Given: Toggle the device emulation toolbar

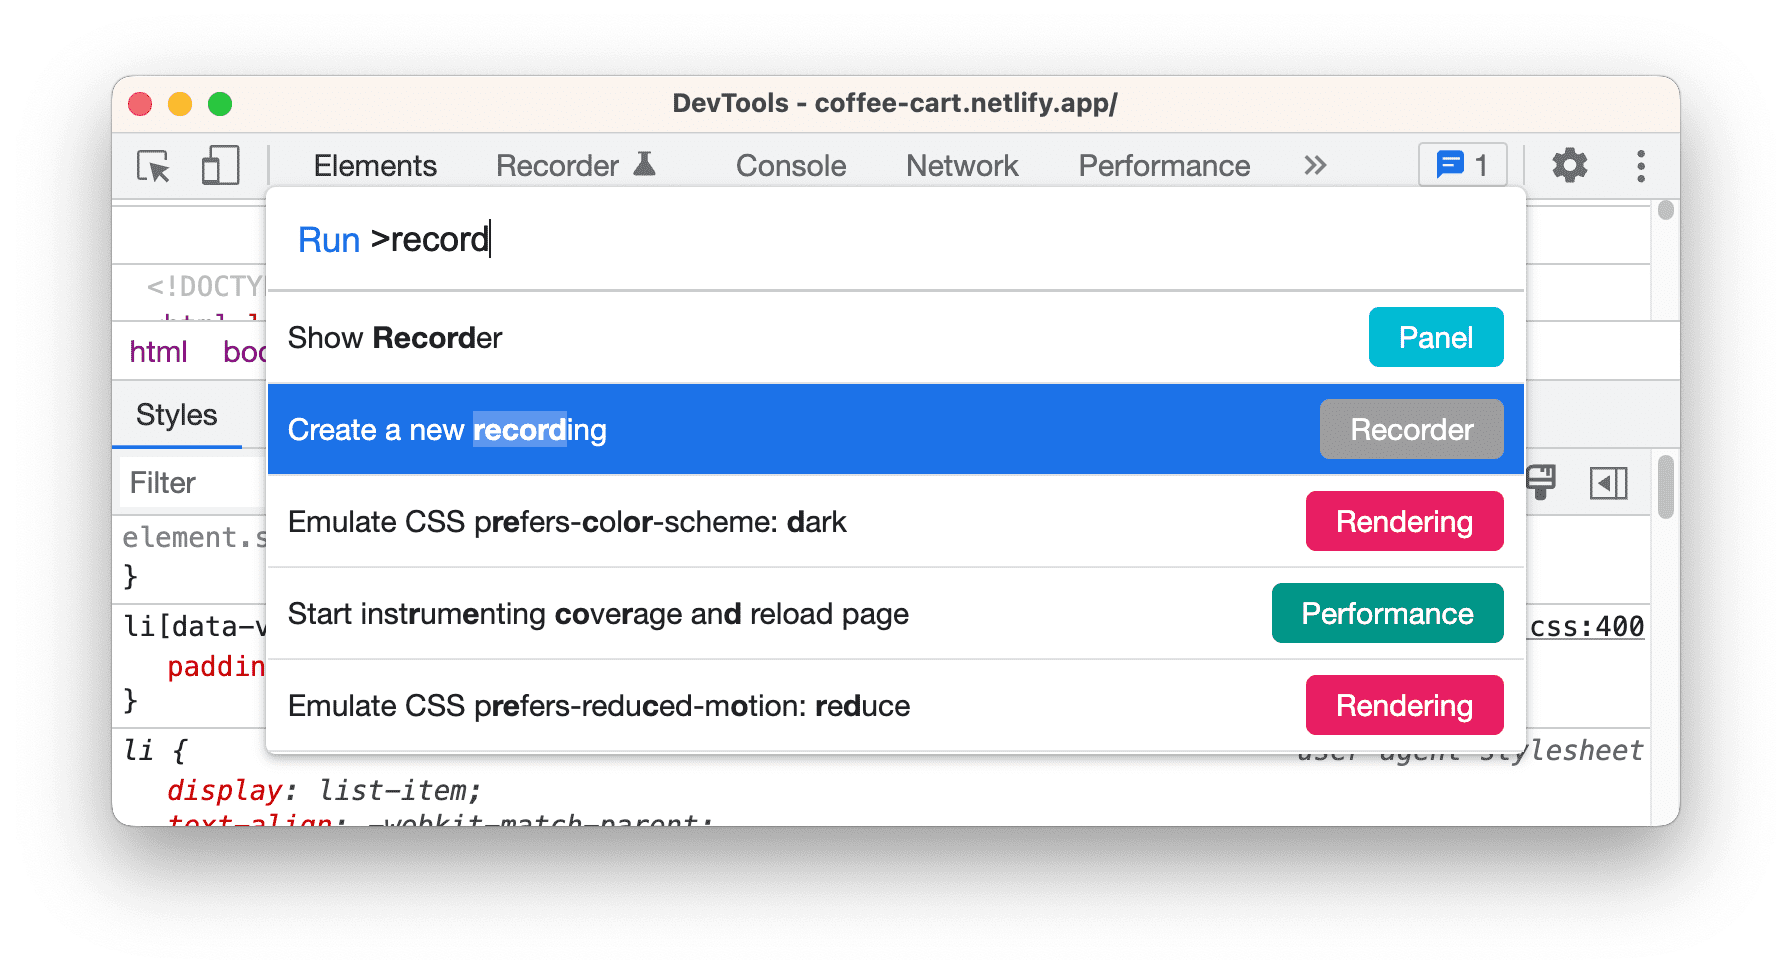Looking at the screenshot, I should [x=220, y=166].
